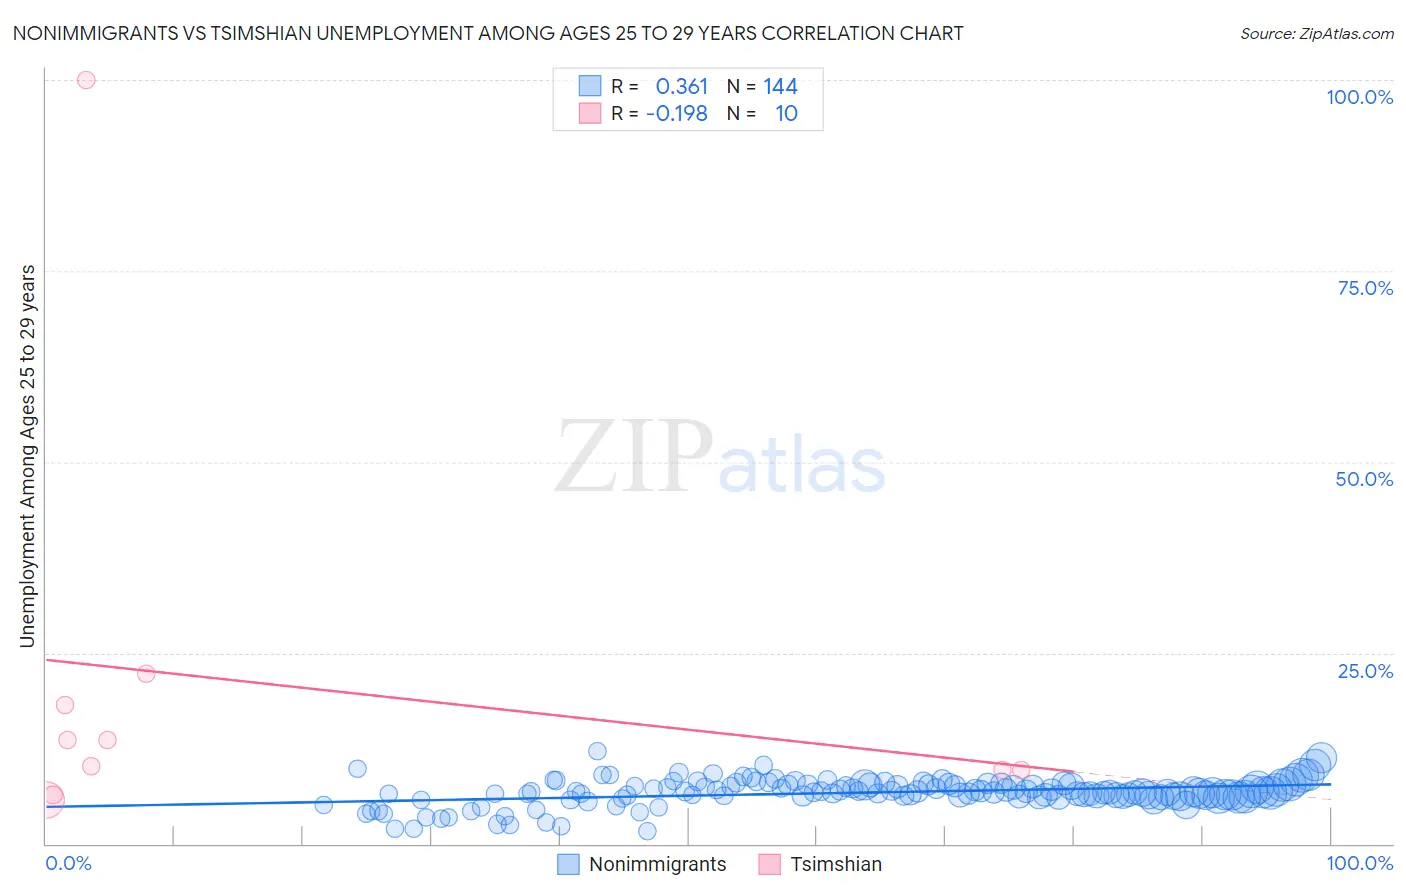Select the pink R = -0.198 swatch

point(590,113)
